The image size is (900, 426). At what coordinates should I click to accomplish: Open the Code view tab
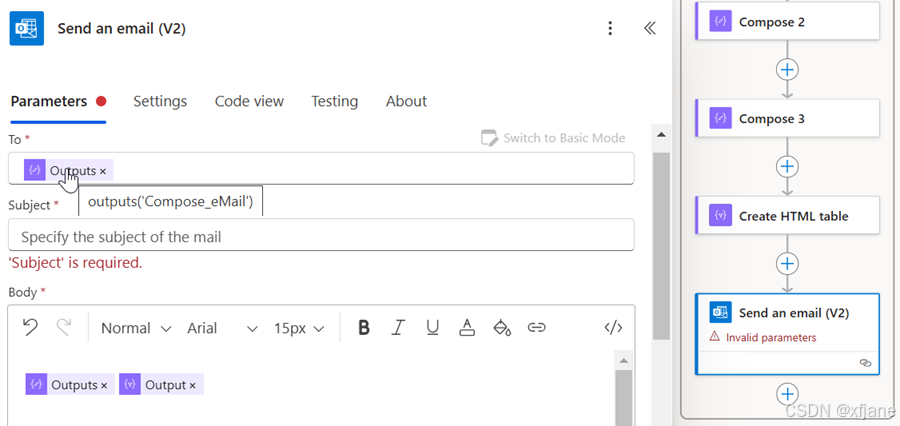tap(249, 102)
